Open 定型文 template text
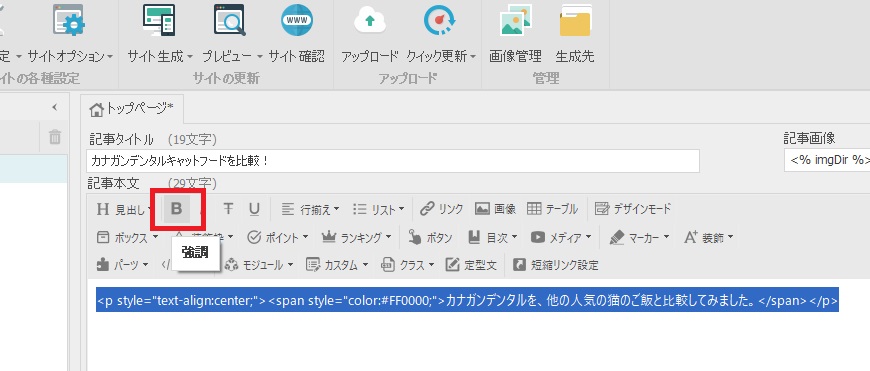Viewport: 870px width, 371px height. (x=471, y=265)
